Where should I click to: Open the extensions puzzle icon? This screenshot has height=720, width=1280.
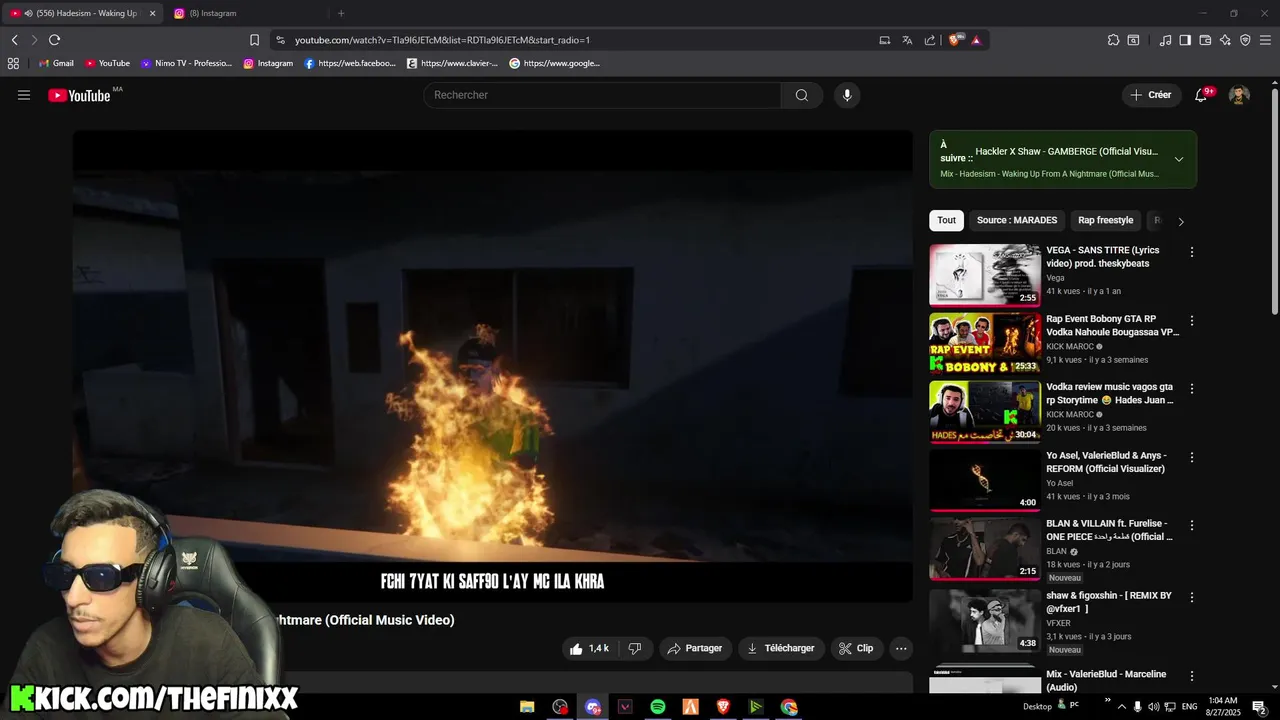coord(1113,40)
